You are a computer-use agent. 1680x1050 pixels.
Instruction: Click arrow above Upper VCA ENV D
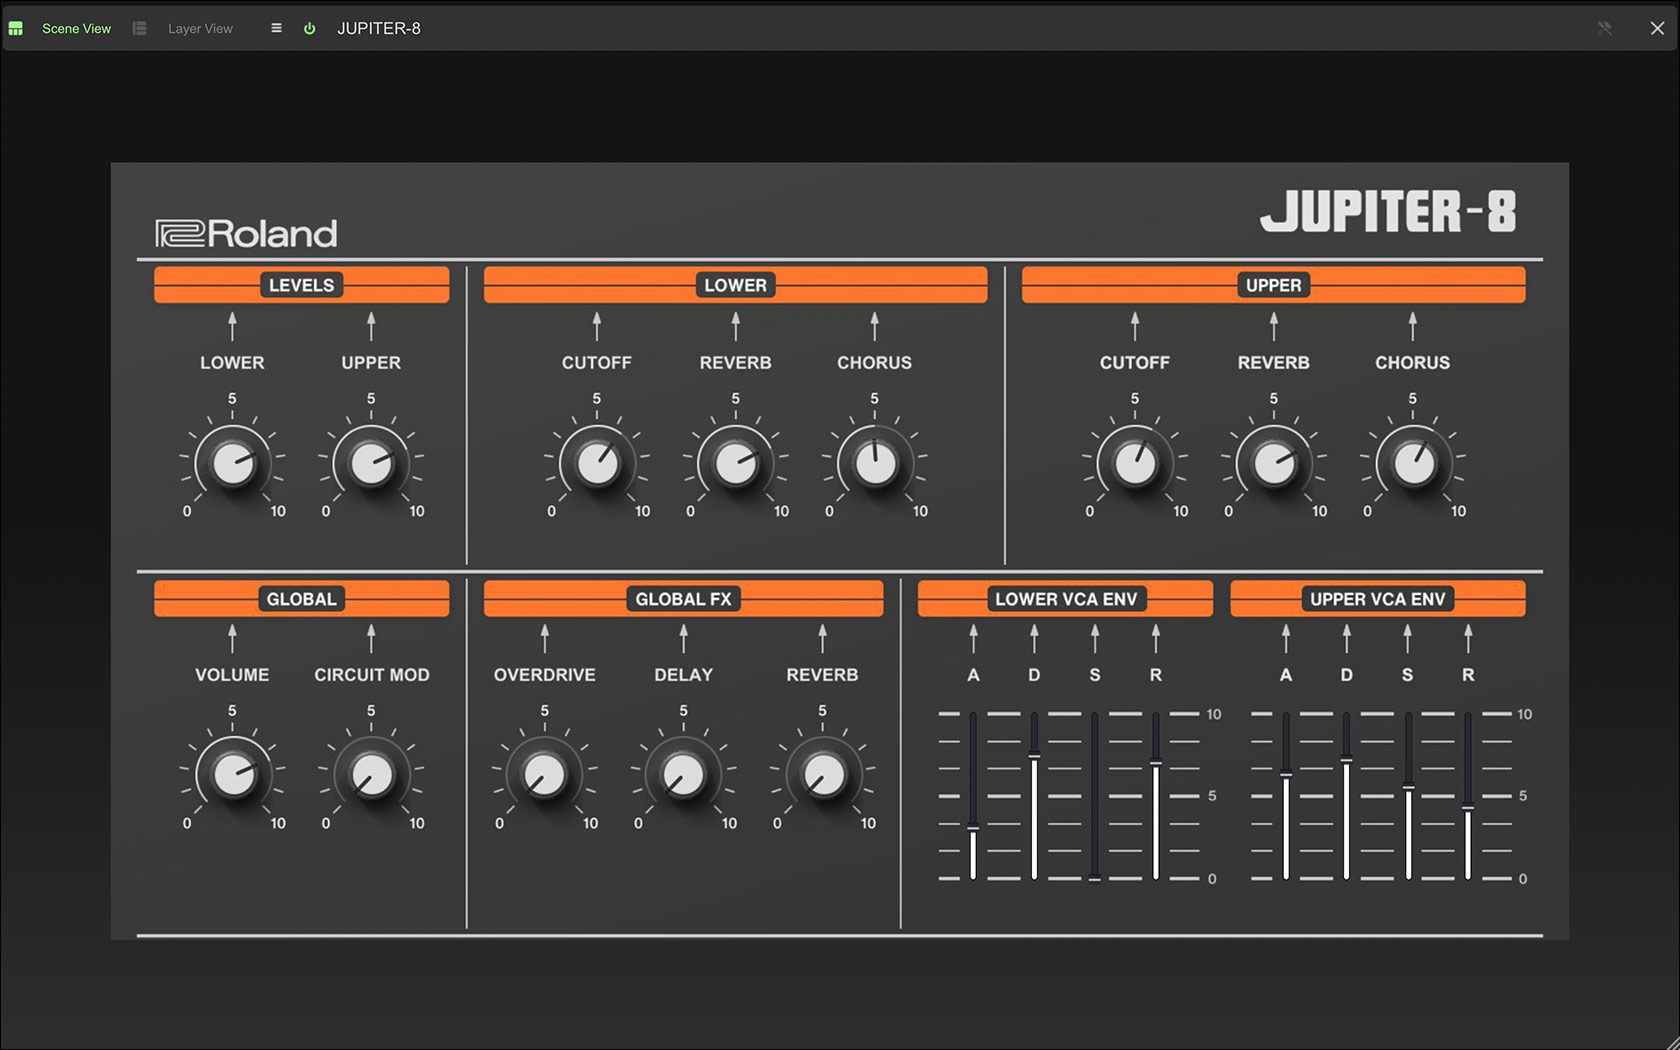click(1347, 638)
